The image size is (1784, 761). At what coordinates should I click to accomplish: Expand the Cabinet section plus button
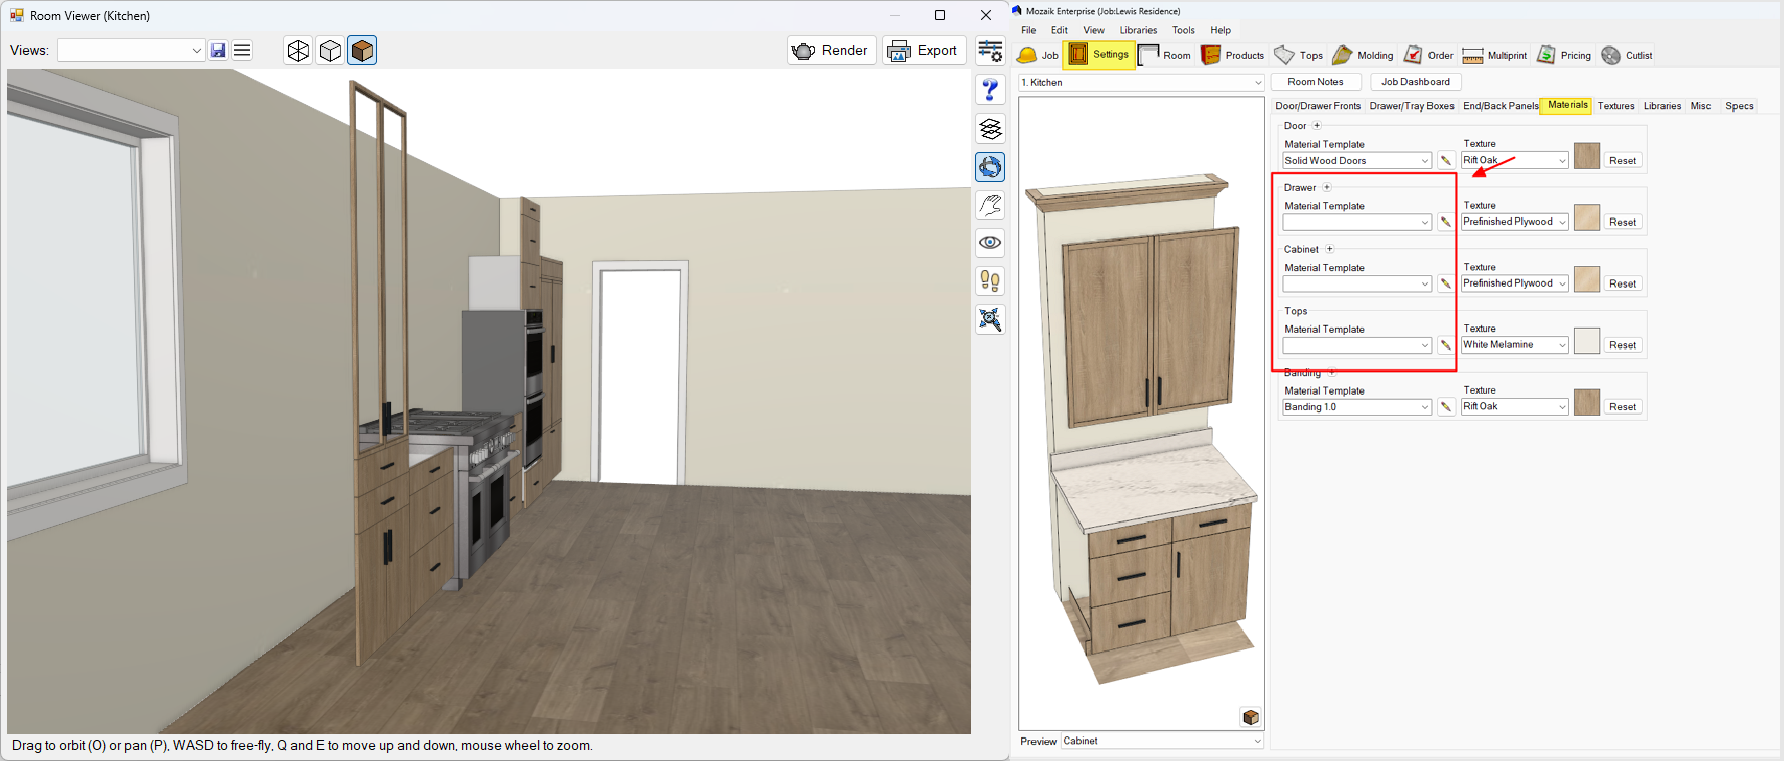pyautogui.click(x=1329, y=249)
